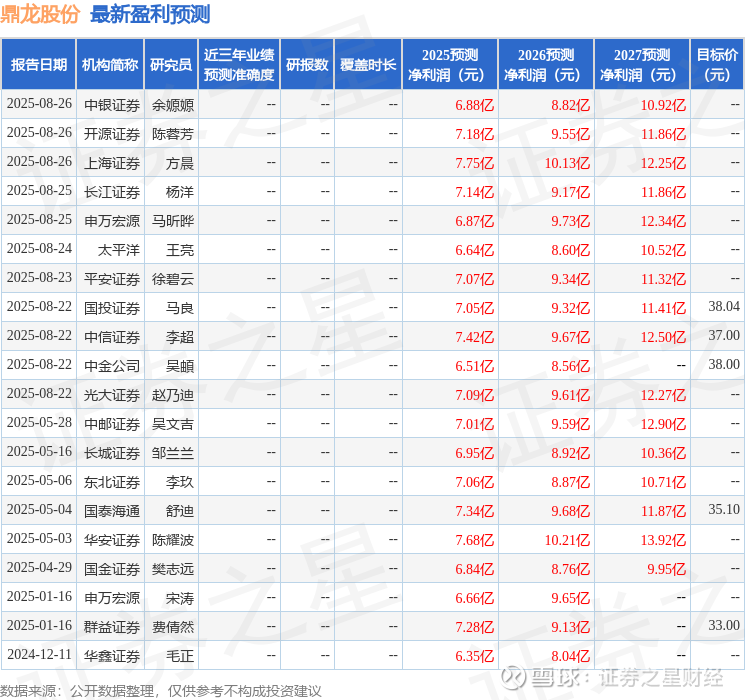Click analyst name 吴文吉
The image size is (745, 700).
173,424
